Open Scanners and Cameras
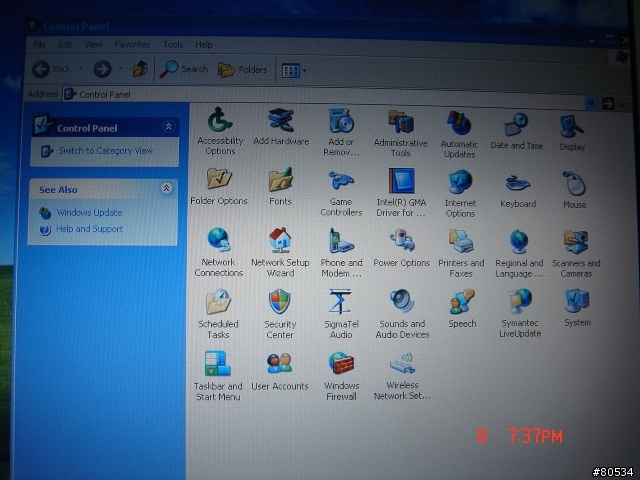This screenshot has width=640, height=480. (x=576, y=253)
